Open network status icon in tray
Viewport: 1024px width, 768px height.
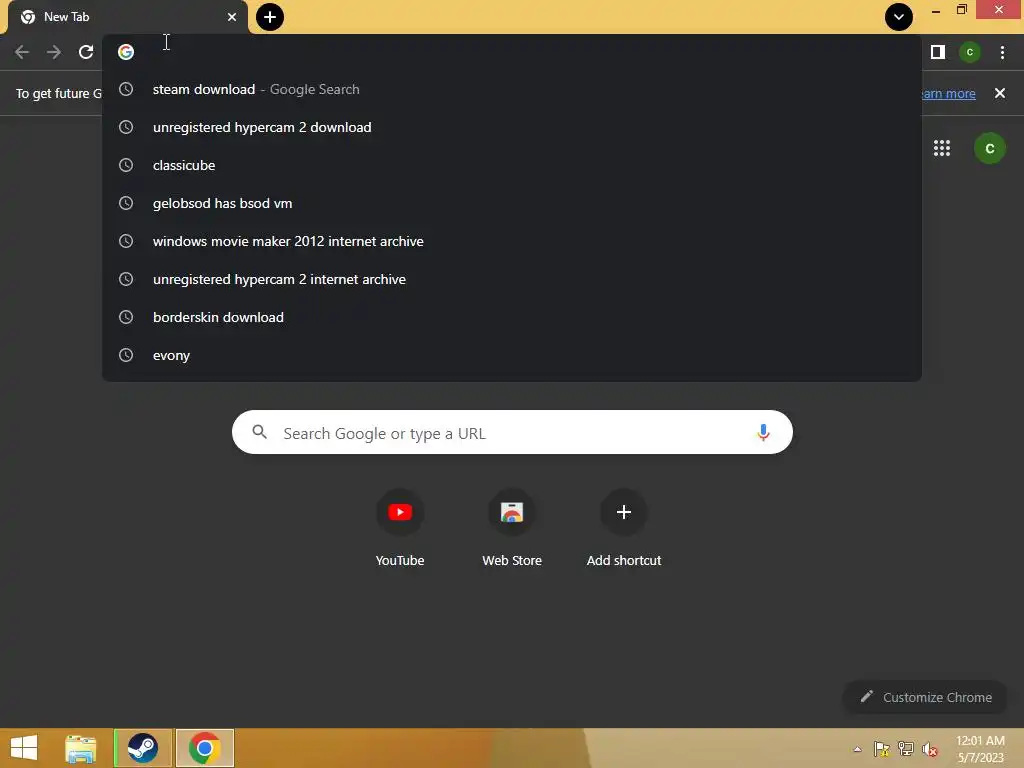(906, 749)
